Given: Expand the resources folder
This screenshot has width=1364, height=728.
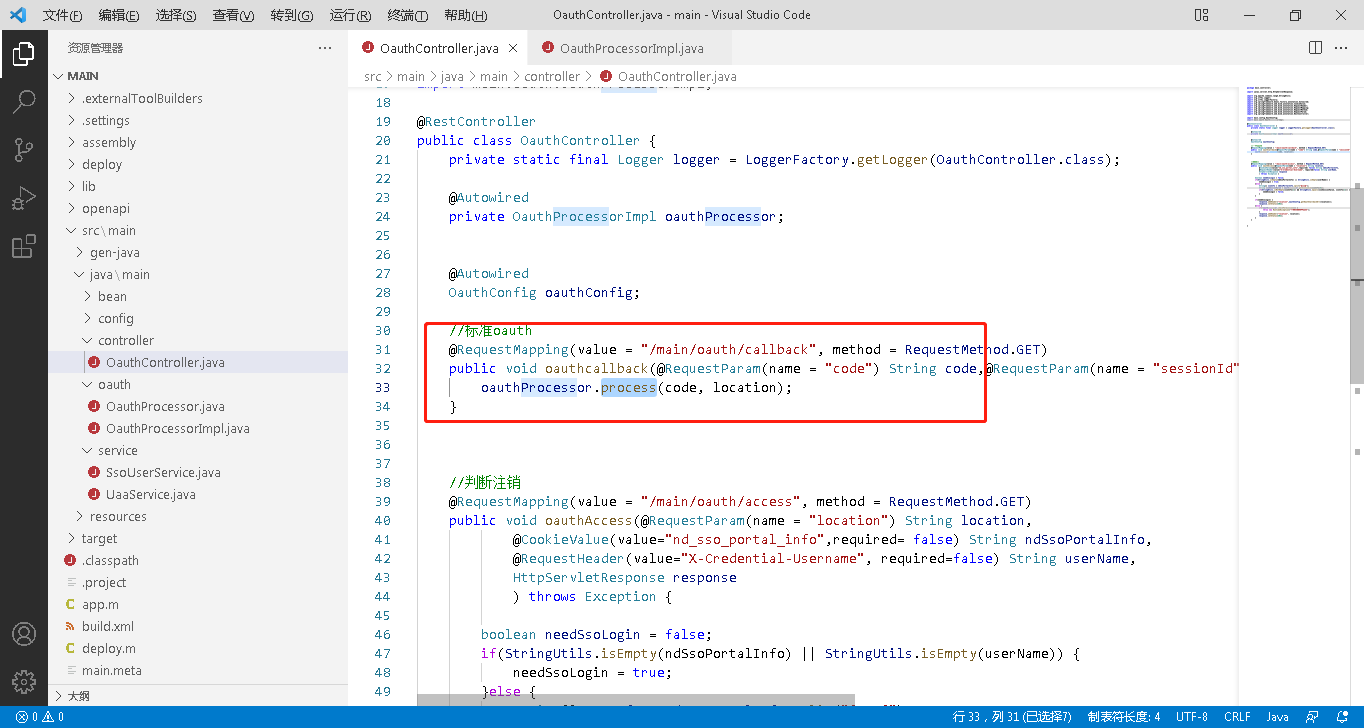Looking at the screenshot, I should click(117, 516).
